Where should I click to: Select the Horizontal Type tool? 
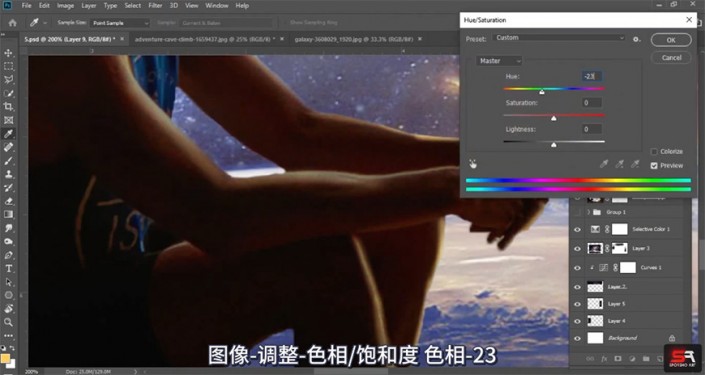tap(8, 268)
